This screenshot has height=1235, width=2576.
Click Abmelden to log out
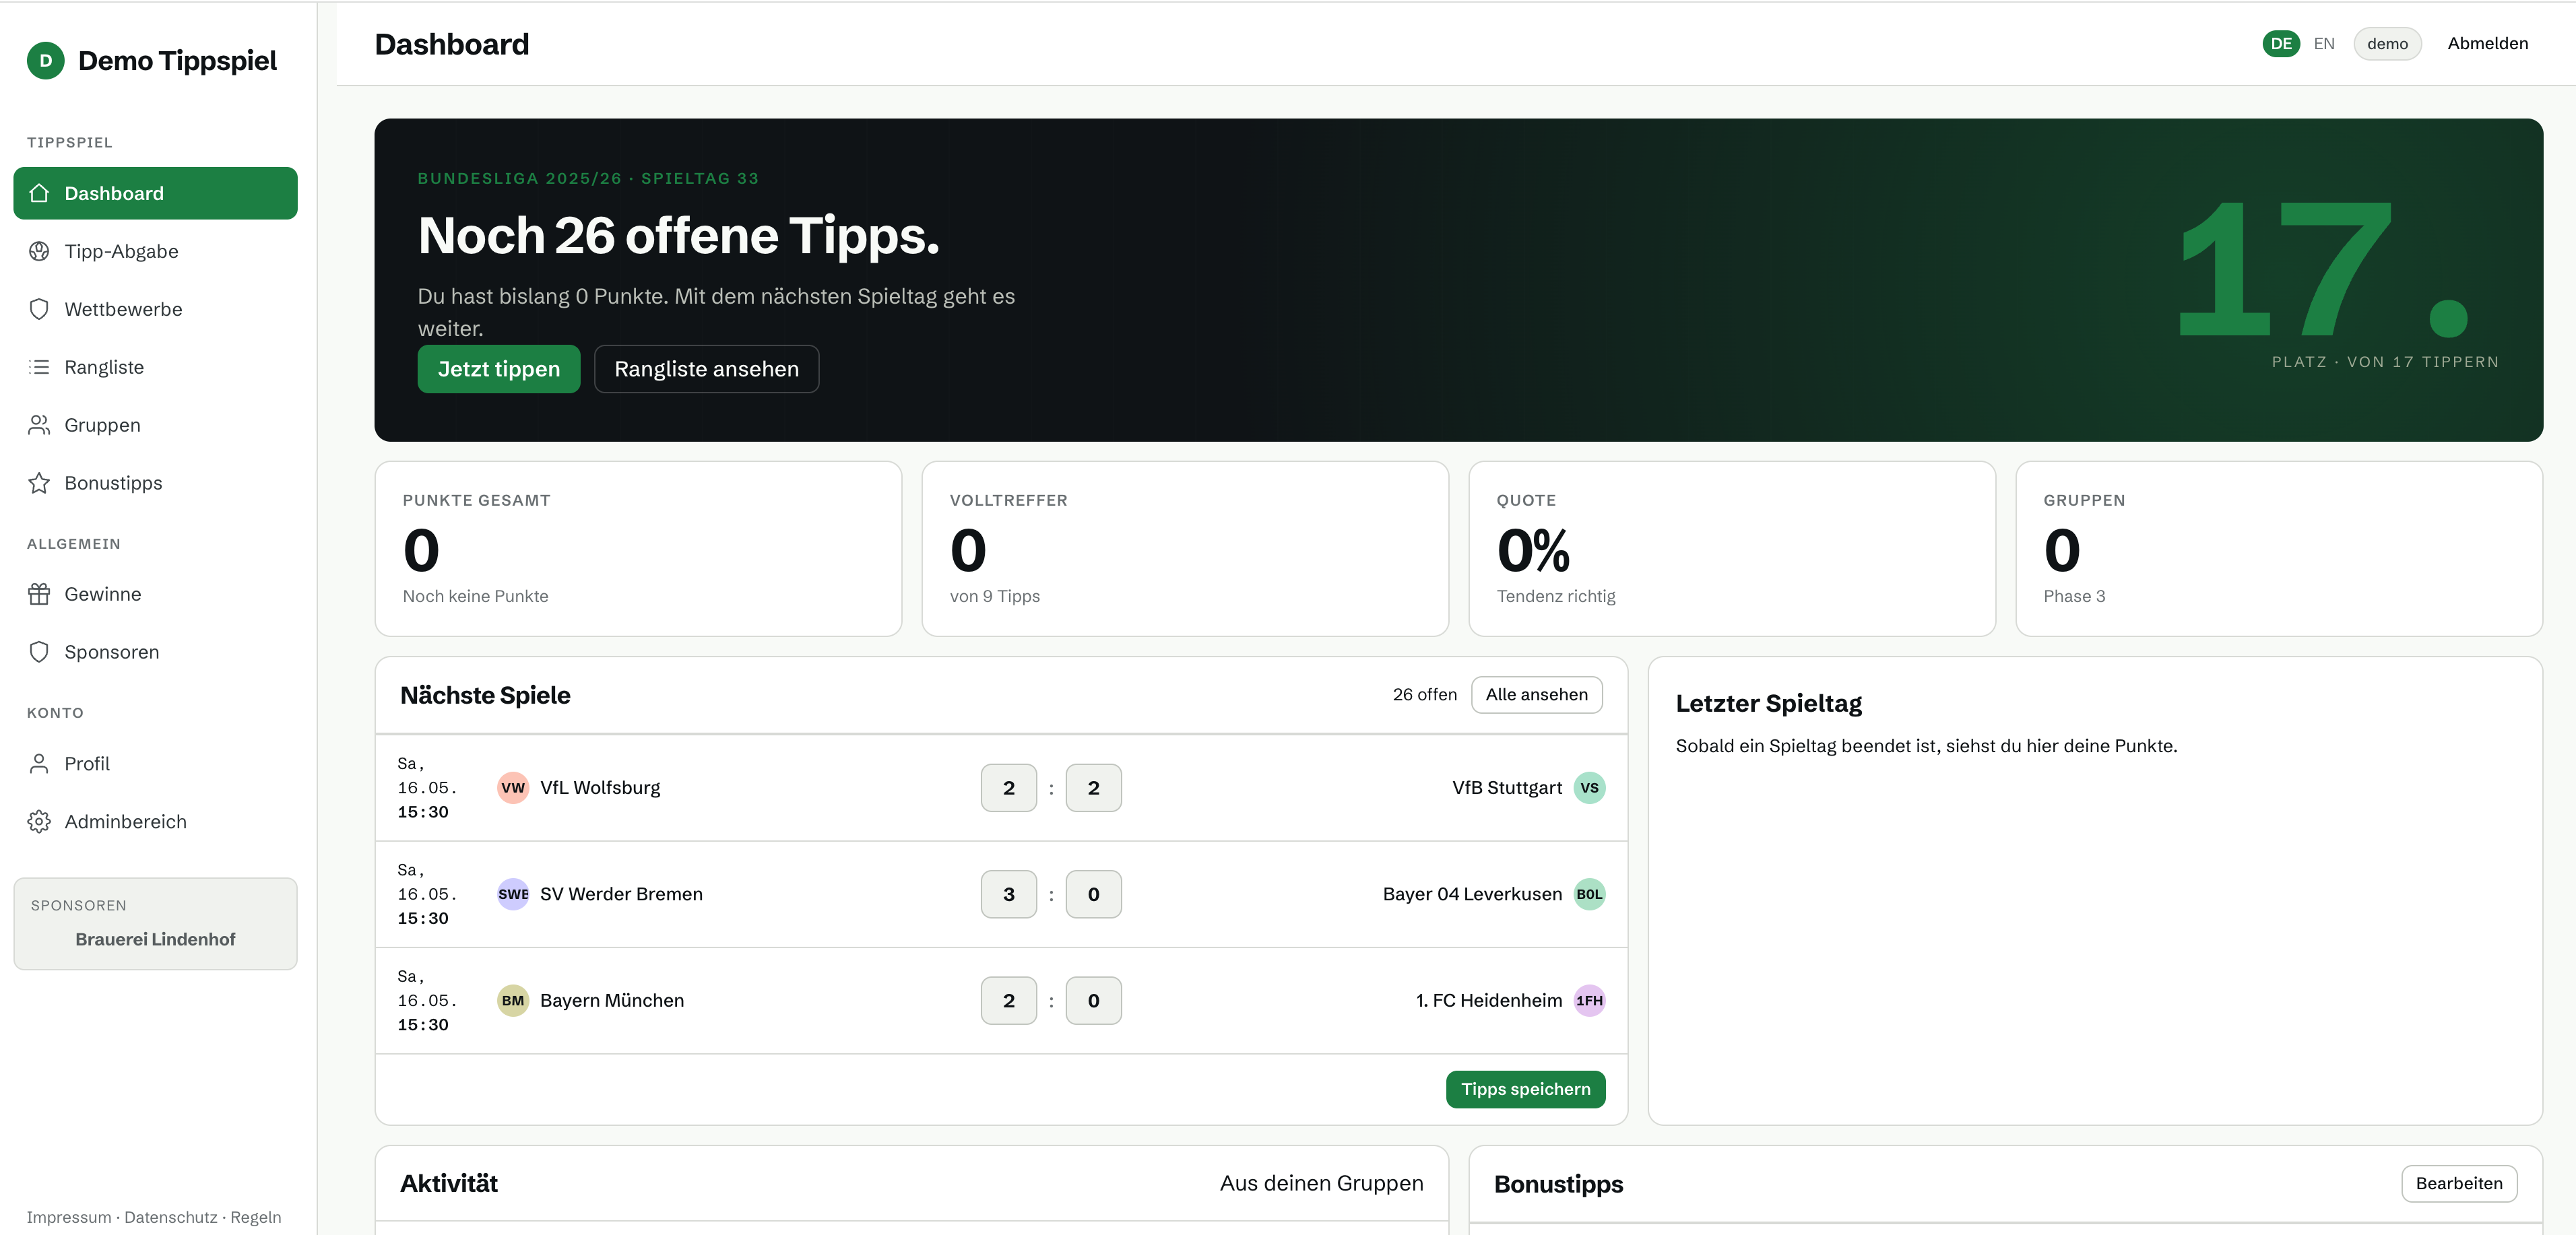coord(2487,44)
